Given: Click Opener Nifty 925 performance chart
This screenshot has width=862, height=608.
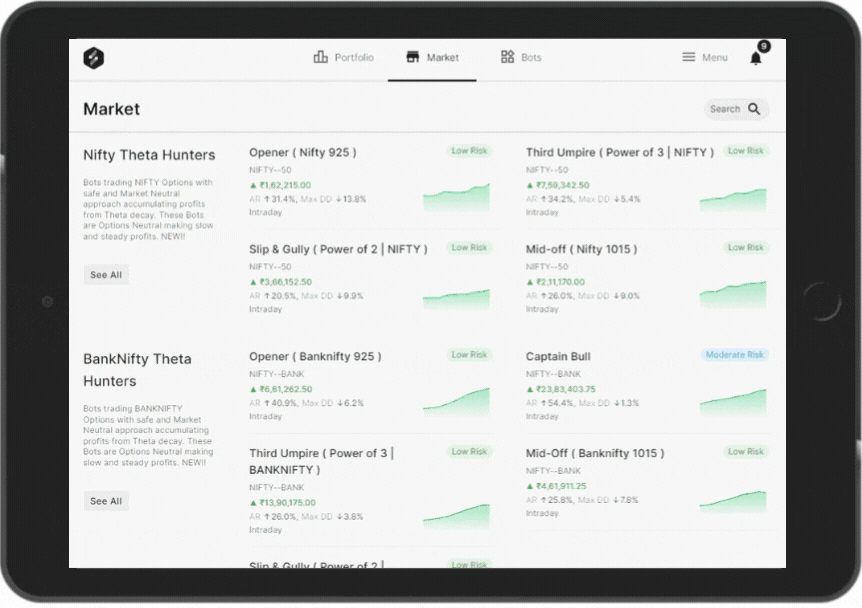Looking at the screenshot, I should point(456,197).
